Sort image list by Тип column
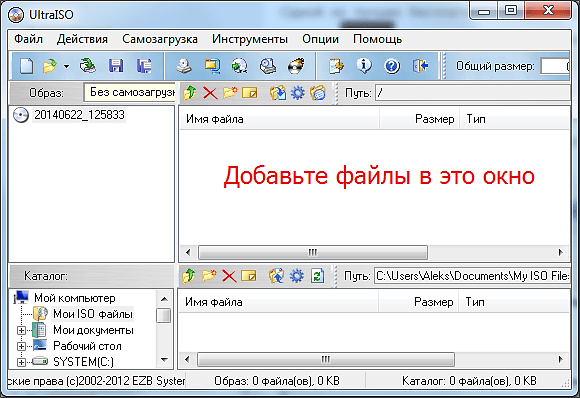Screen dimensions: 580x398 [x=514, y=119]
